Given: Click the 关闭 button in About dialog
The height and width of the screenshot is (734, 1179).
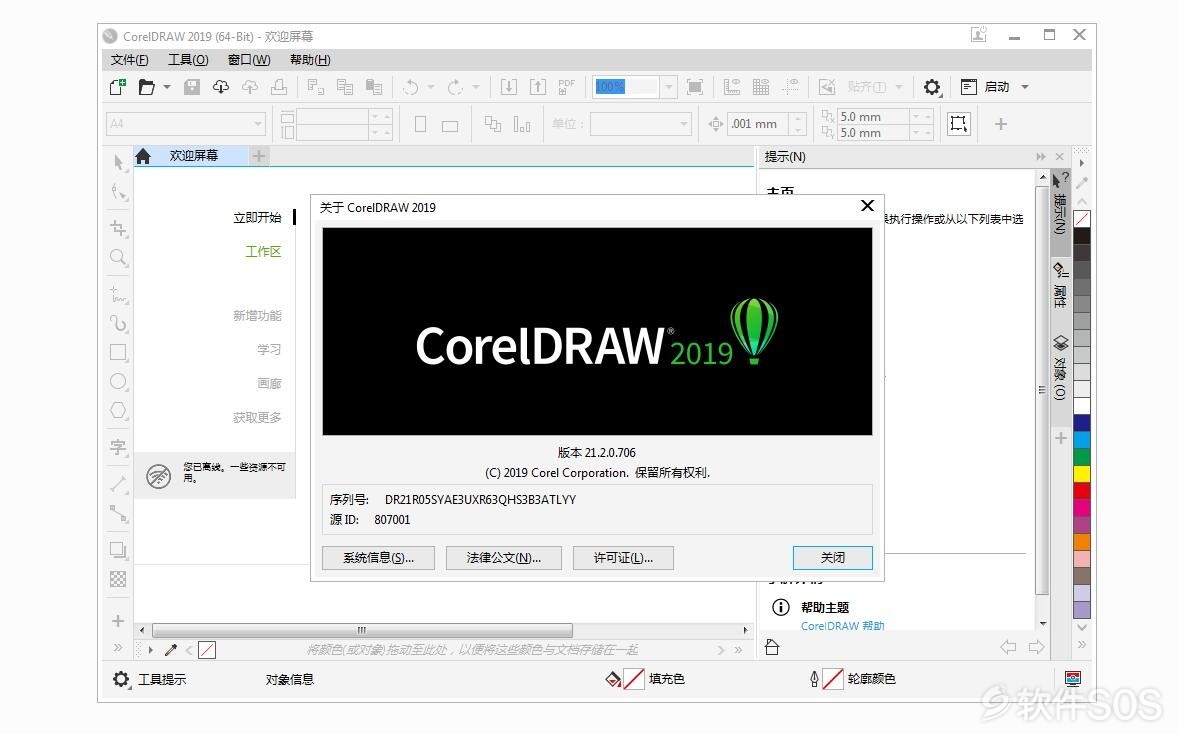Looking at the screenshot, I should pyautogui.click(x=832, y=557).
